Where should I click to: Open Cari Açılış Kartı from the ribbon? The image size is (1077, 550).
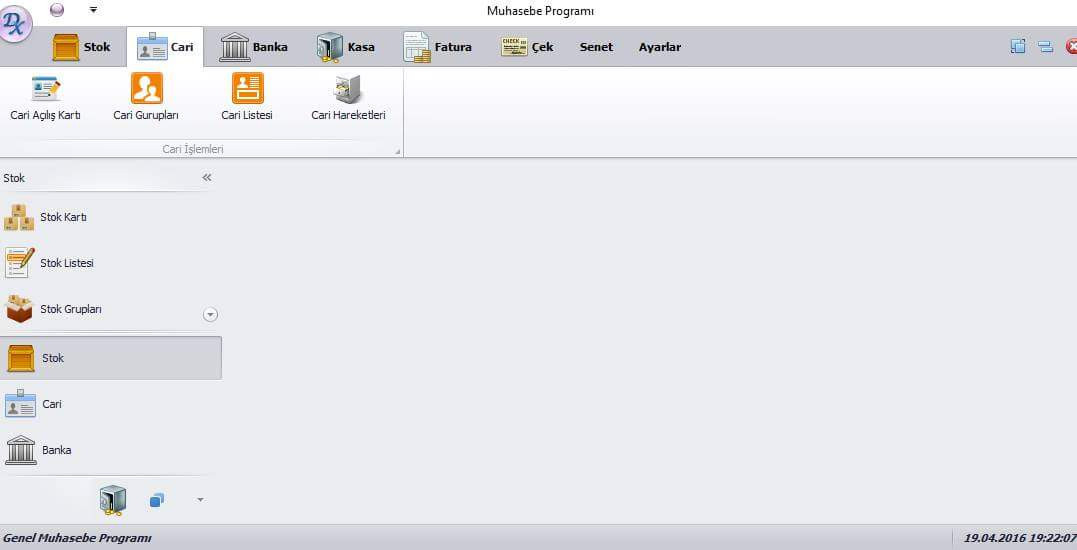point(45,98)
